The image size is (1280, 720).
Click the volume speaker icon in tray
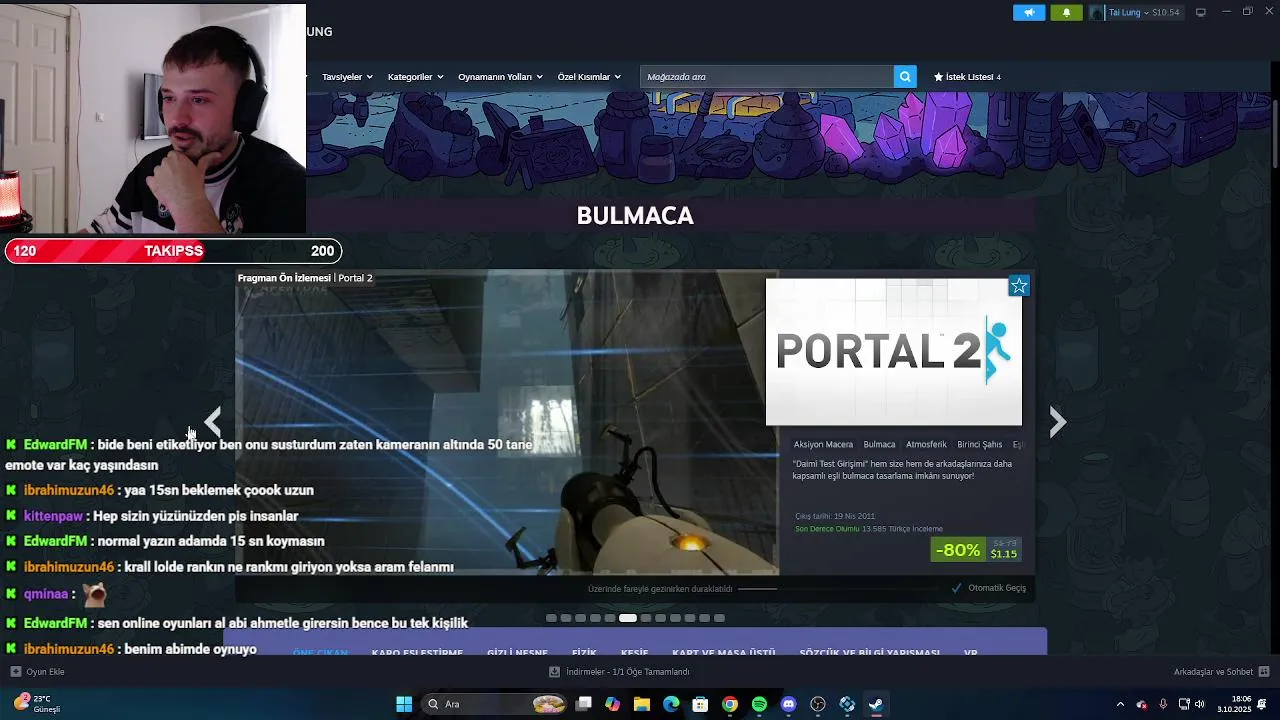1200,704
